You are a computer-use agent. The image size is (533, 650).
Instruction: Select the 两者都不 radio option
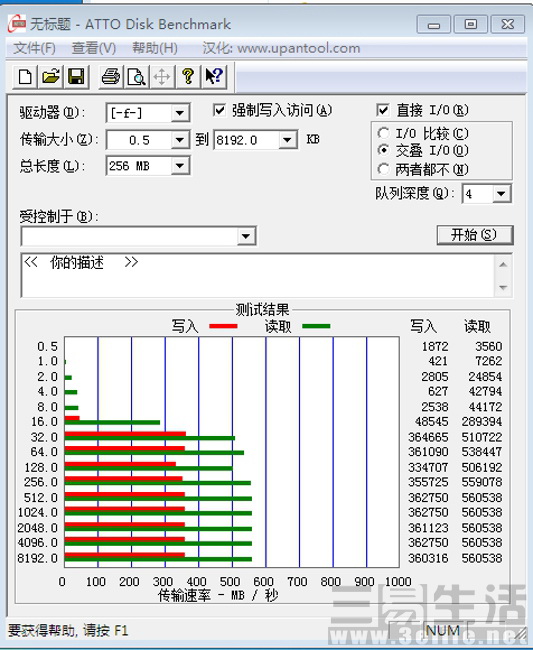tap(383, 169)
